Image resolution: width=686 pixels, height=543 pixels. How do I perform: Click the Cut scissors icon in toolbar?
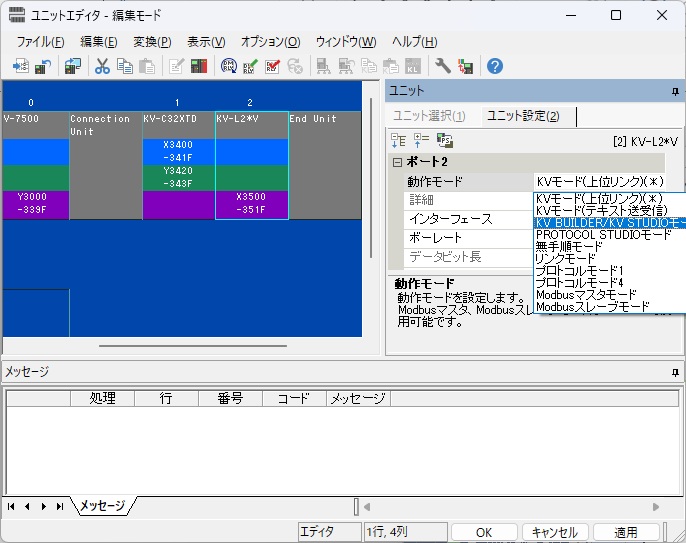coord(102,66)
